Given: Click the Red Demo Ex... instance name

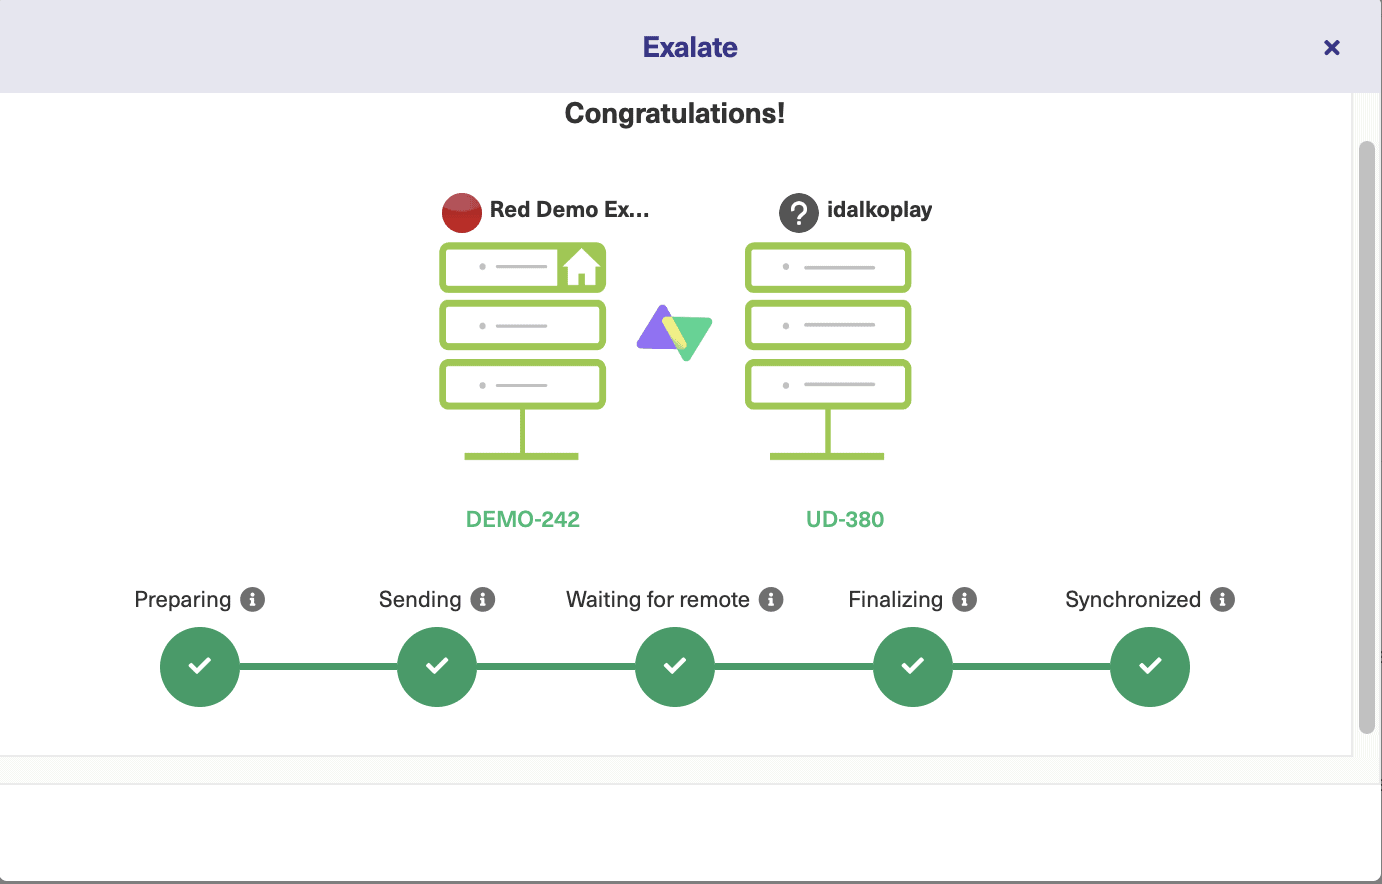Looking at the screenshot, I should coord(569,210).
